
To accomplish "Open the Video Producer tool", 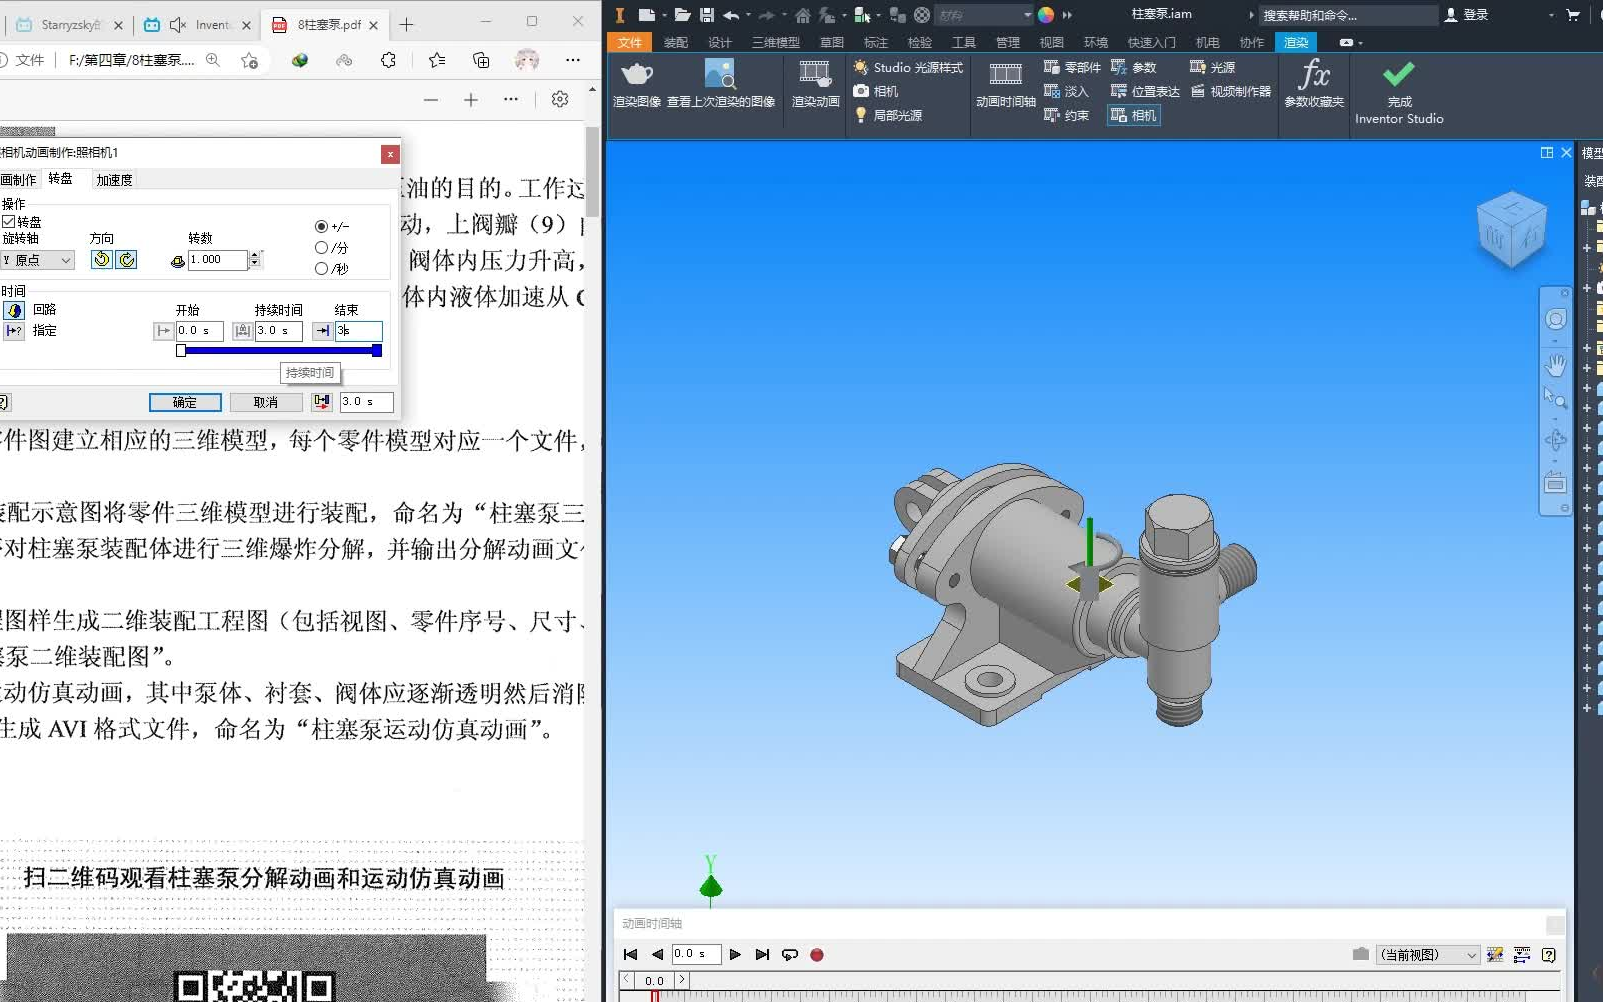I will pyautogui.click(x=1230, y=91).
